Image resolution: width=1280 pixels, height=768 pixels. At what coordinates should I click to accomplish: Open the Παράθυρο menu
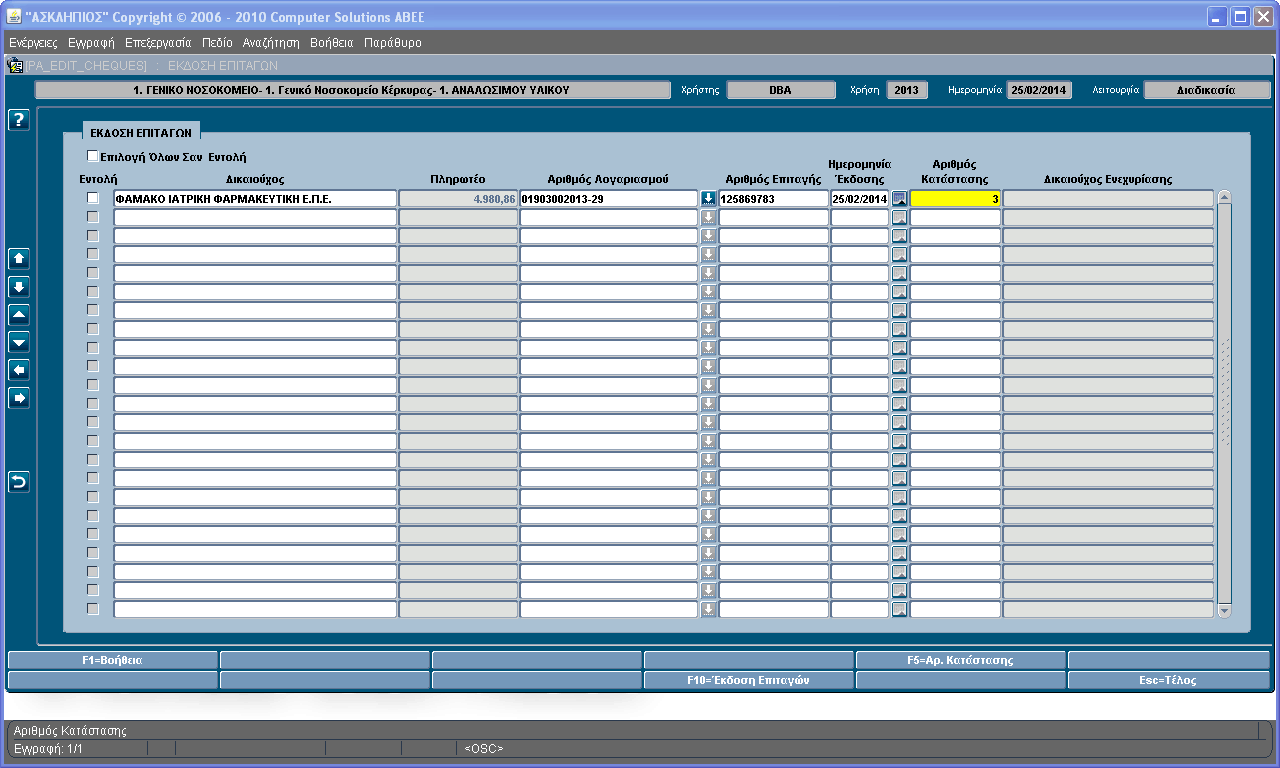(393, 43)
